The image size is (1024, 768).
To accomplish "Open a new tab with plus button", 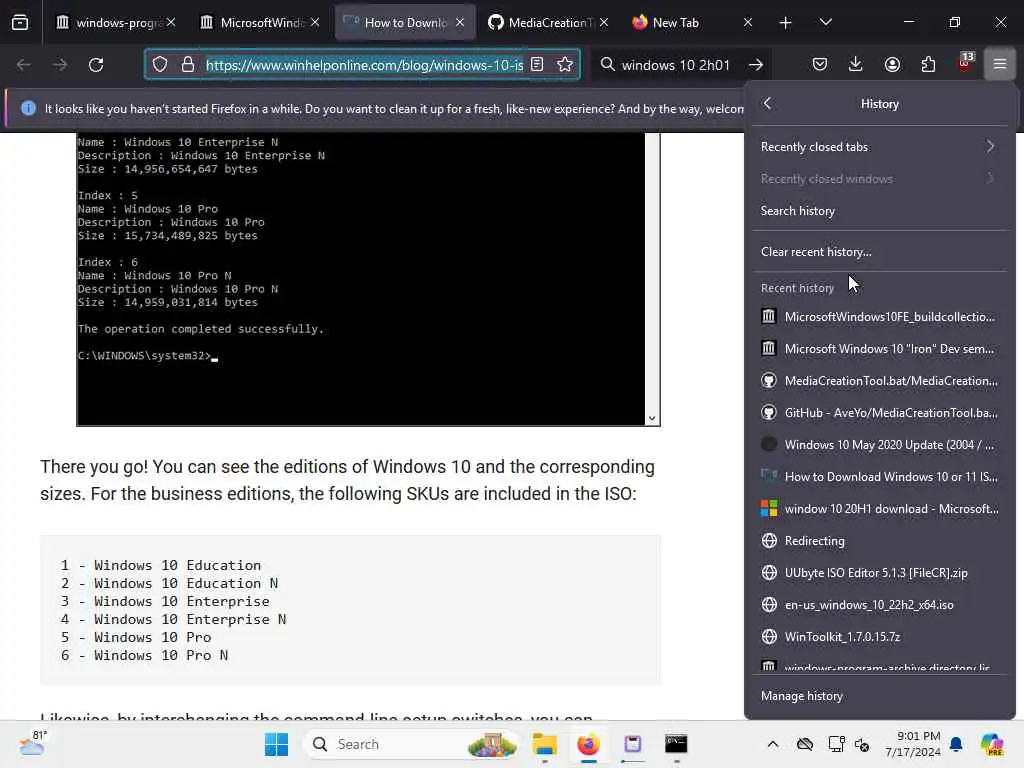I will point(785,23).
